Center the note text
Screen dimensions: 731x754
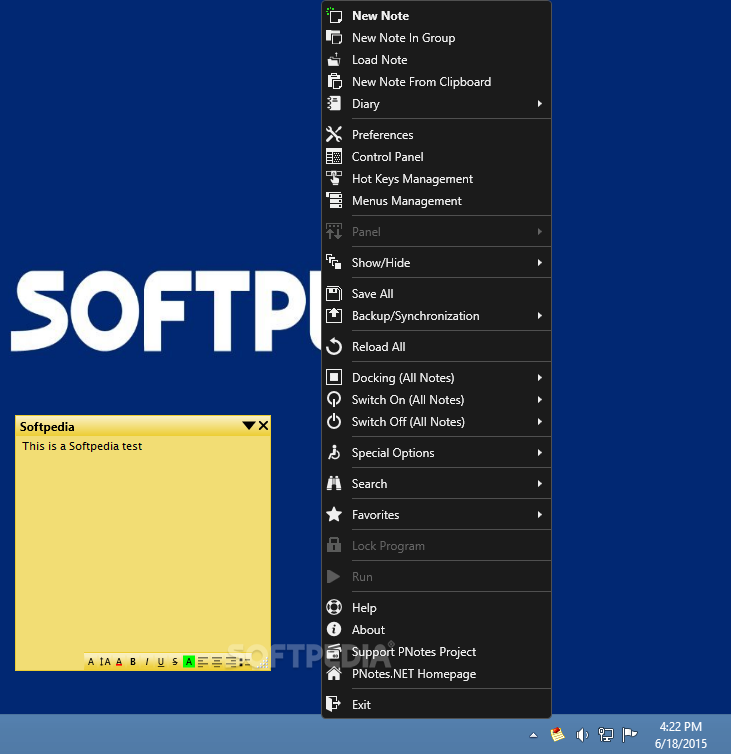click(217, 662)
